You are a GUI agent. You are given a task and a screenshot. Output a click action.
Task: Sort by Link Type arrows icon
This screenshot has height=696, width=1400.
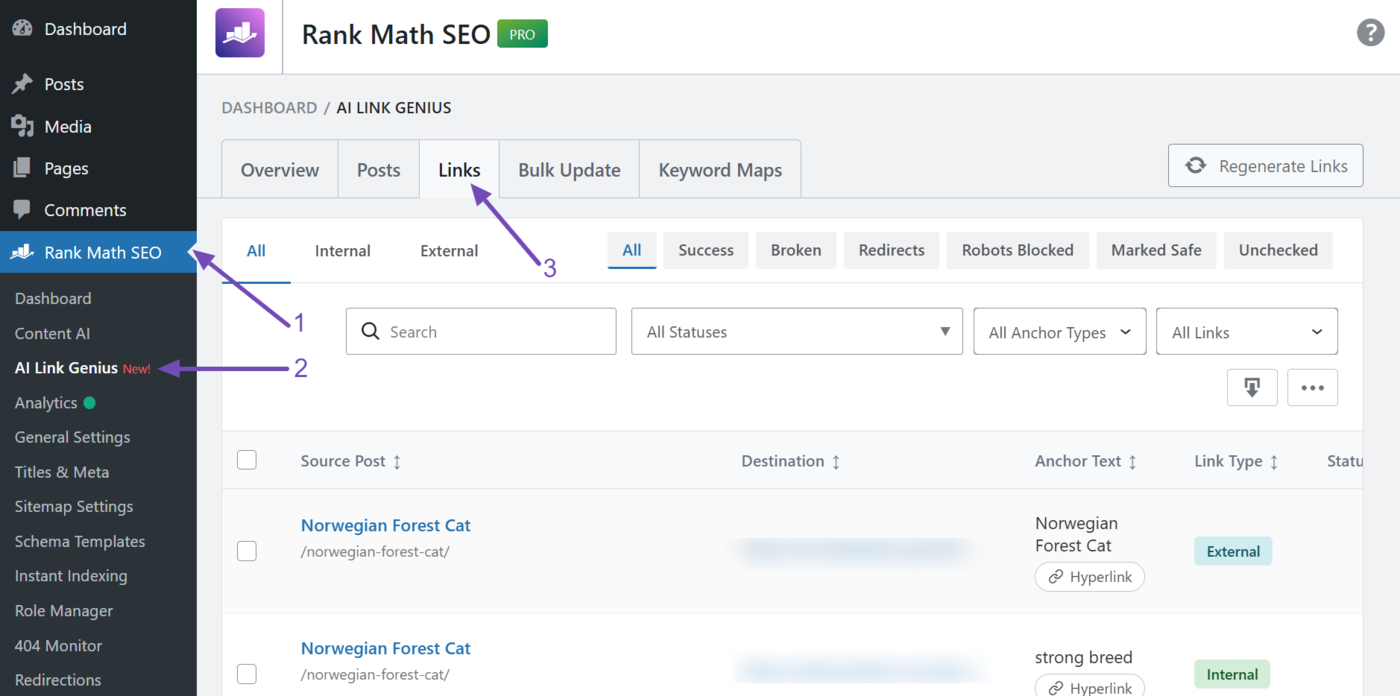tap(1274, 462)
